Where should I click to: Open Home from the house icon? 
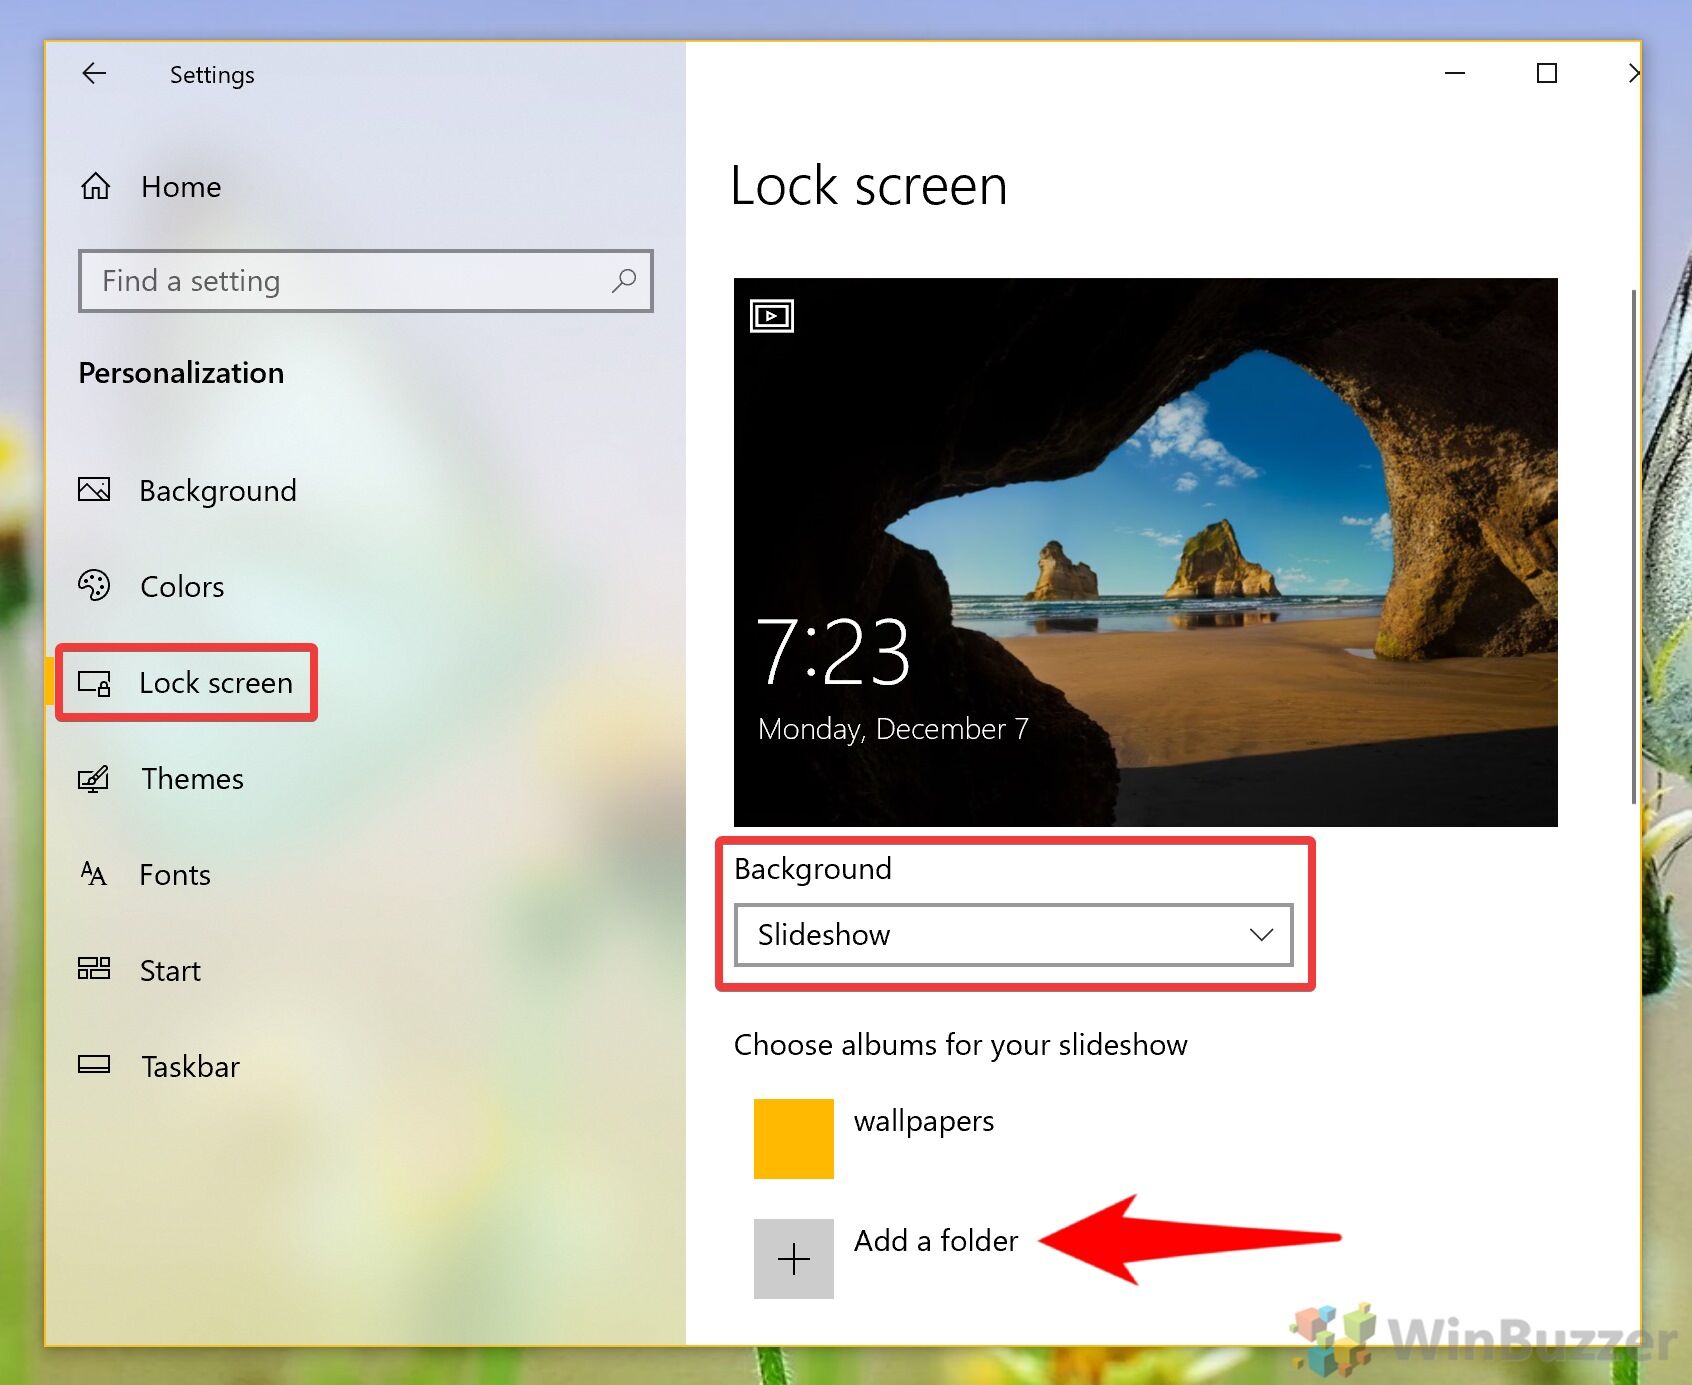point(95,186)
